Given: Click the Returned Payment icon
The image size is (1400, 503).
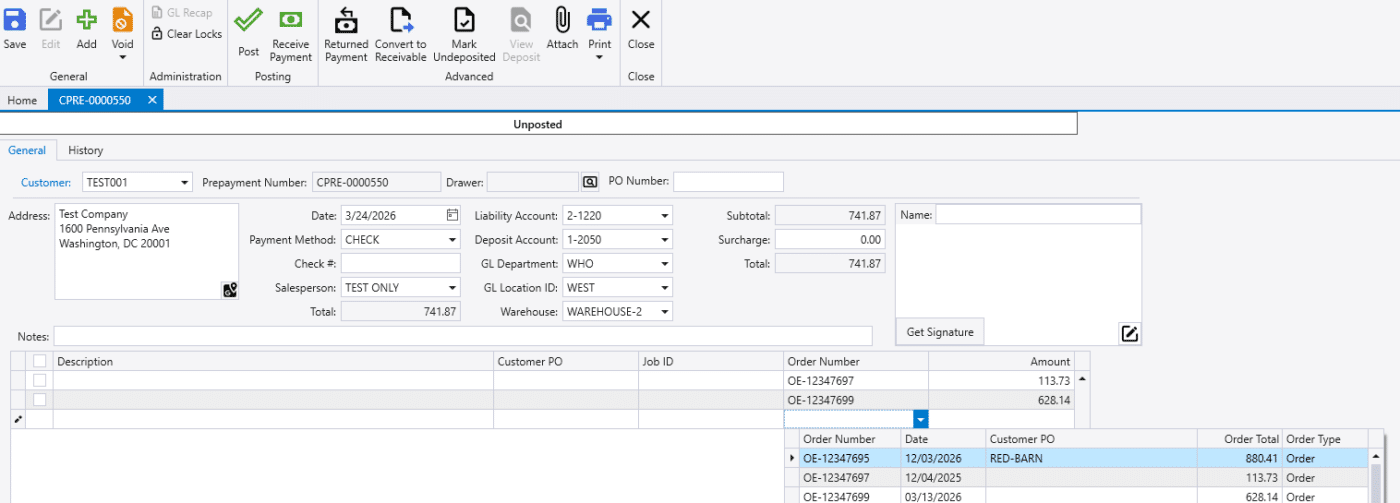Looking at the screenshot, I should click(346, 20).
